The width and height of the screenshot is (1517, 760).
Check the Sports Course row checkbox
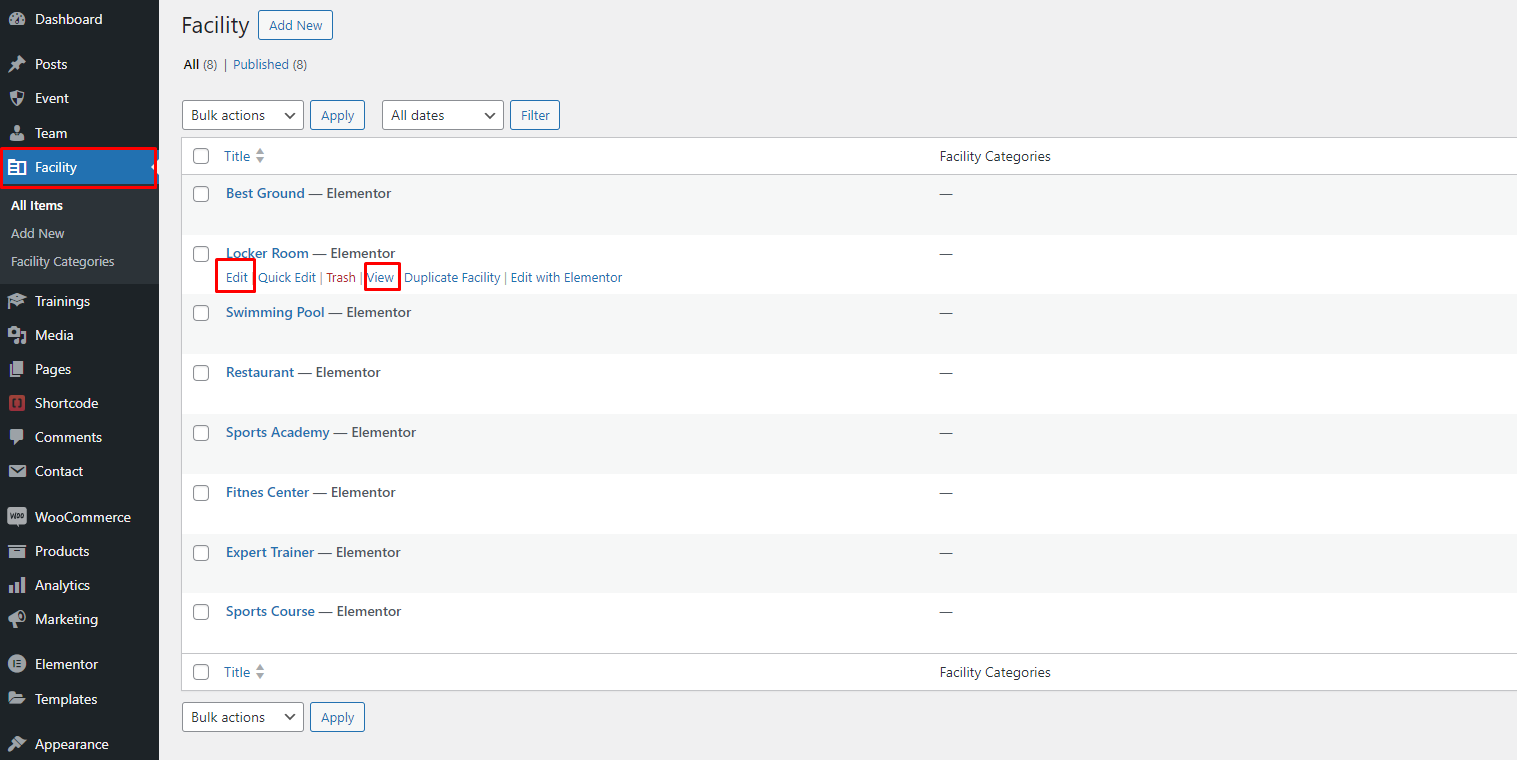[201, 612]
